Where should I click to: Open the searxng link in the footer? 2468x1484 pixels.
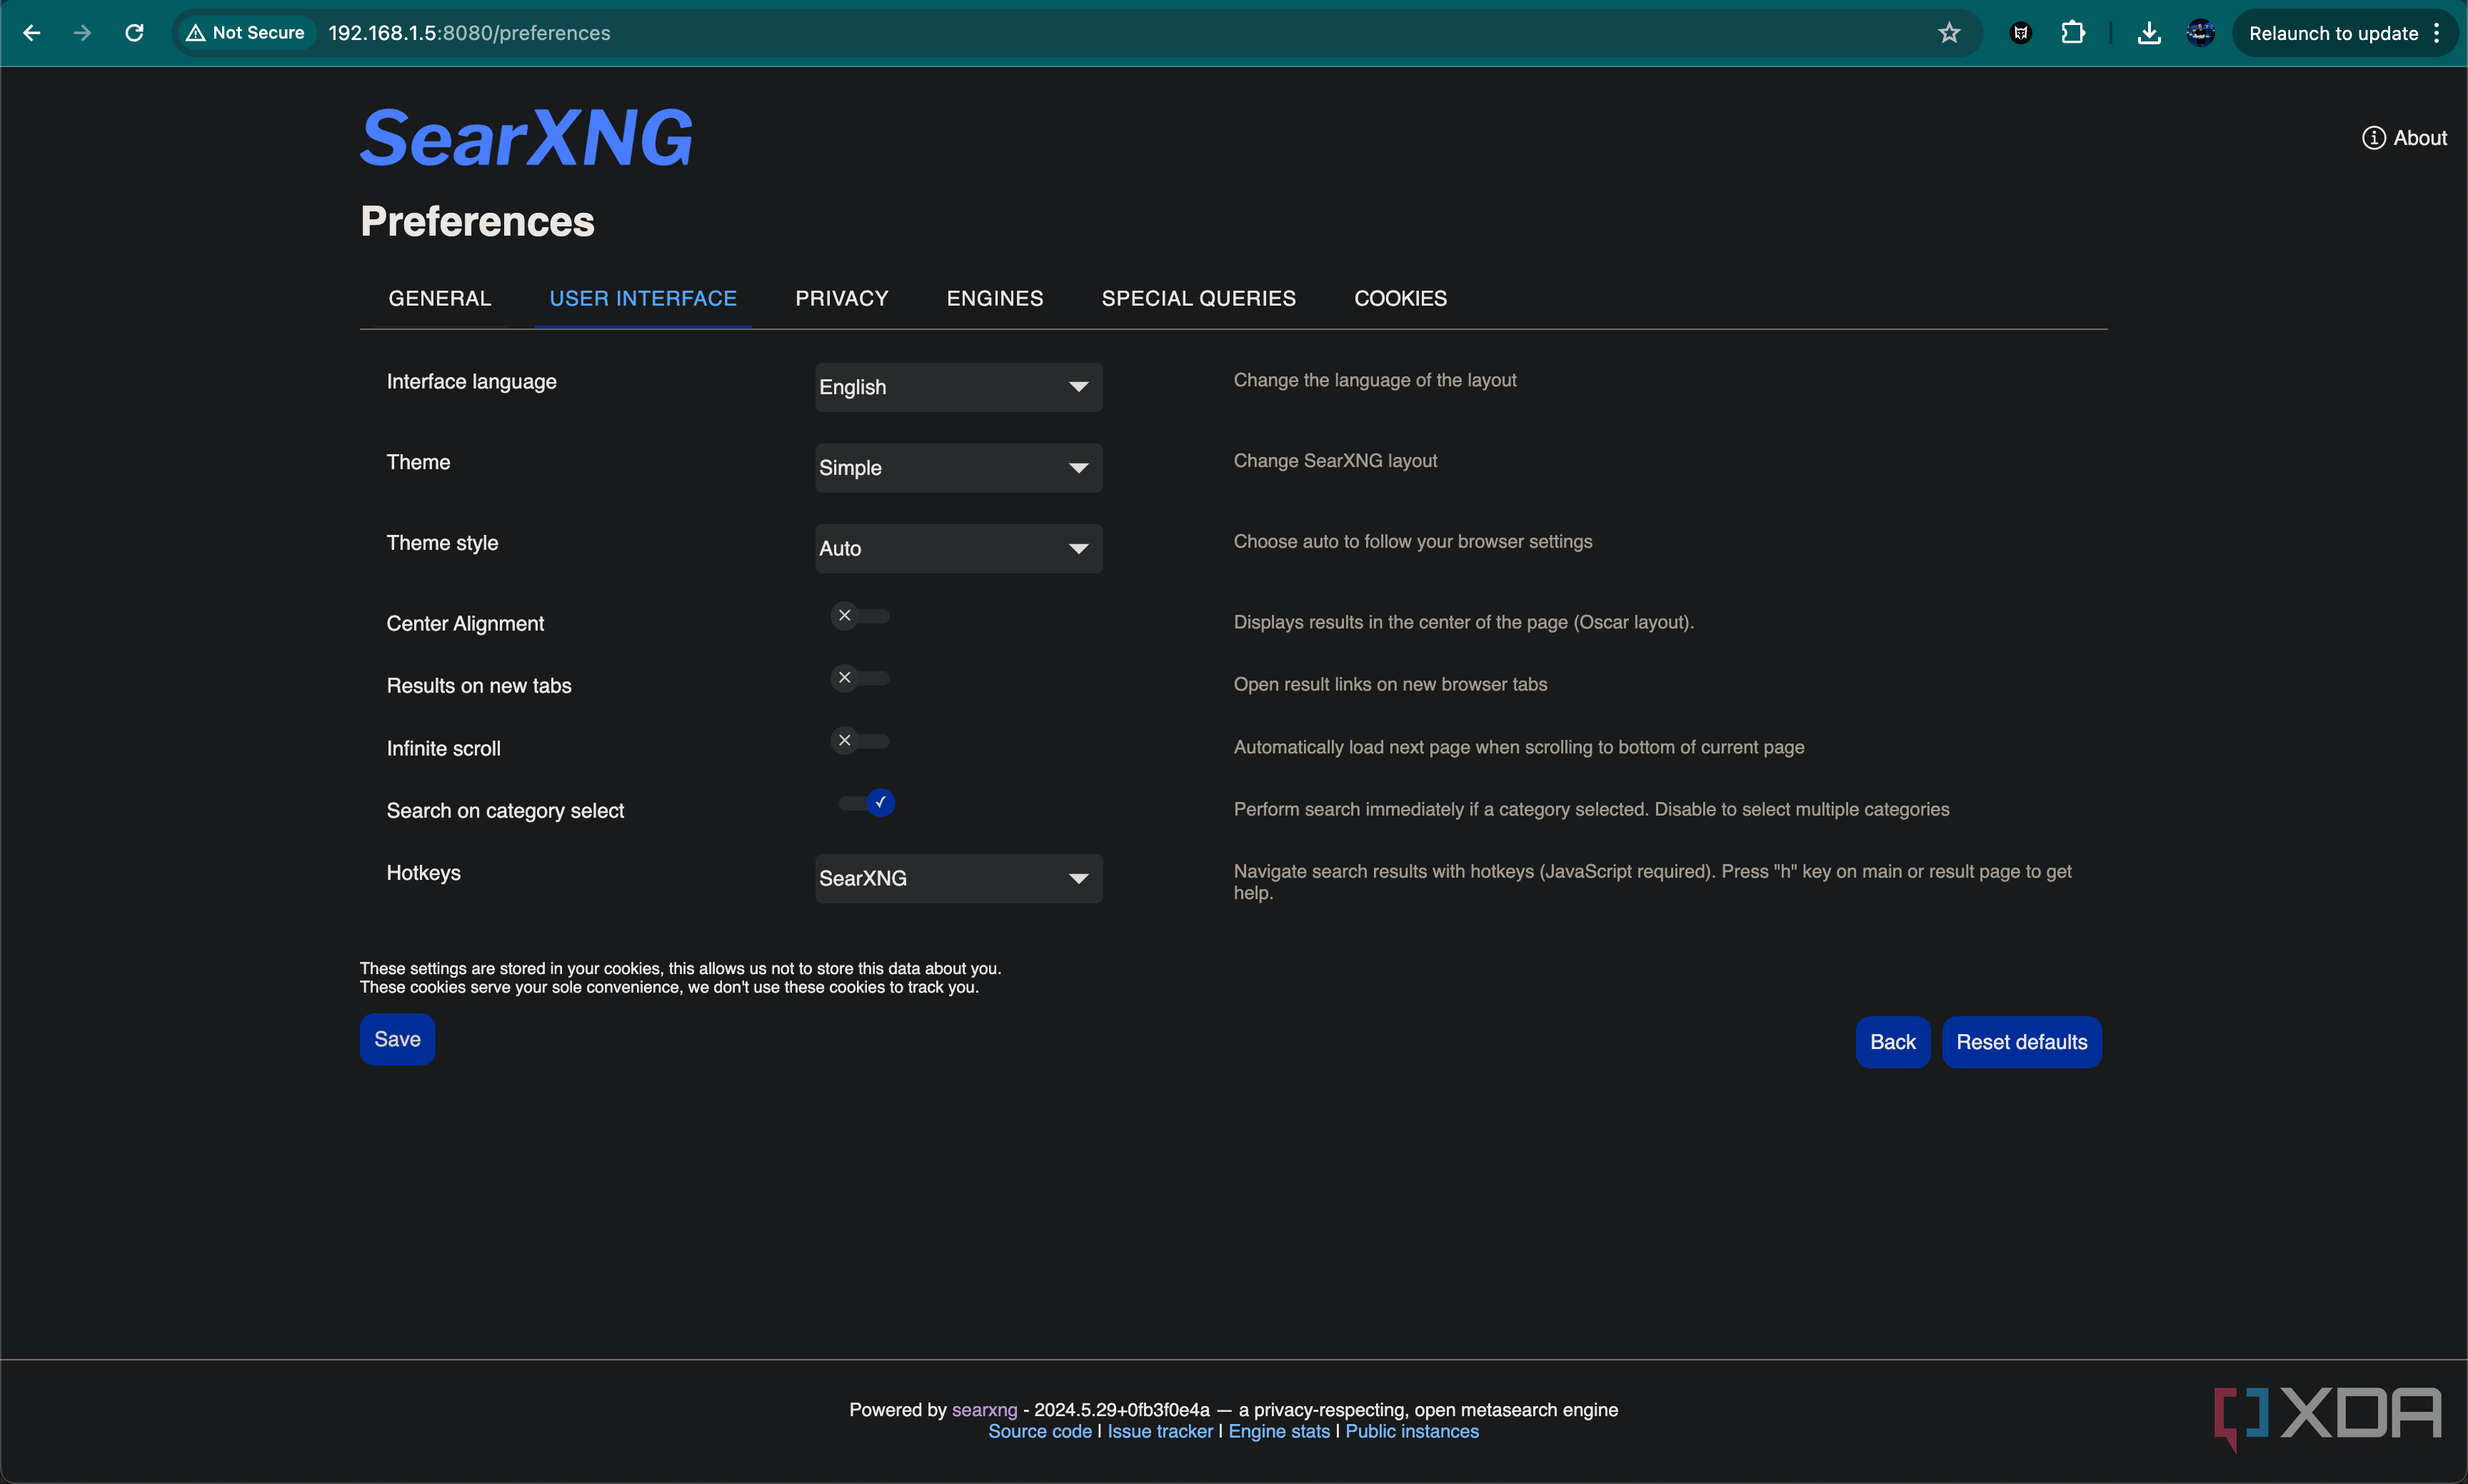click(x=984, y=1409)
